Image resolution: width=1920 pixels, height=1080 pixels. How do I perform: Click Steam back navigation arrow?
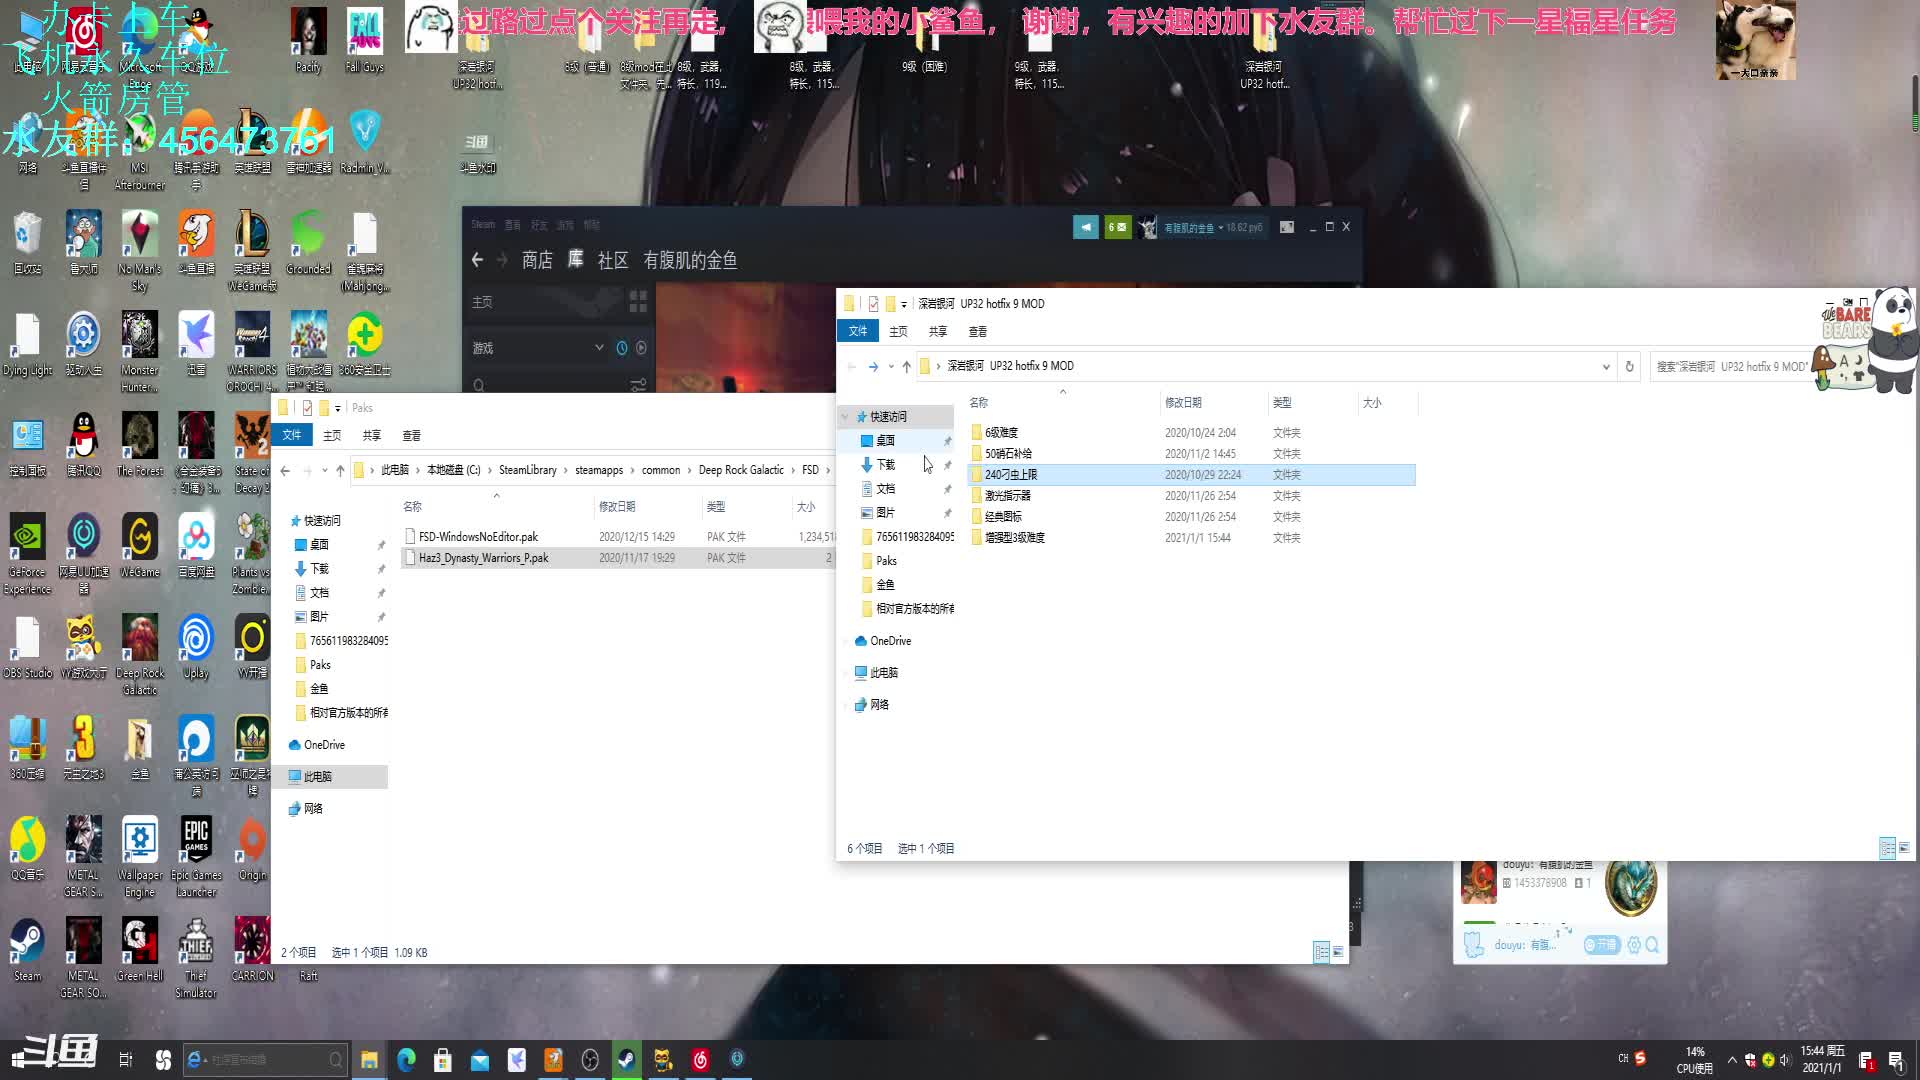tap(477, 260)
